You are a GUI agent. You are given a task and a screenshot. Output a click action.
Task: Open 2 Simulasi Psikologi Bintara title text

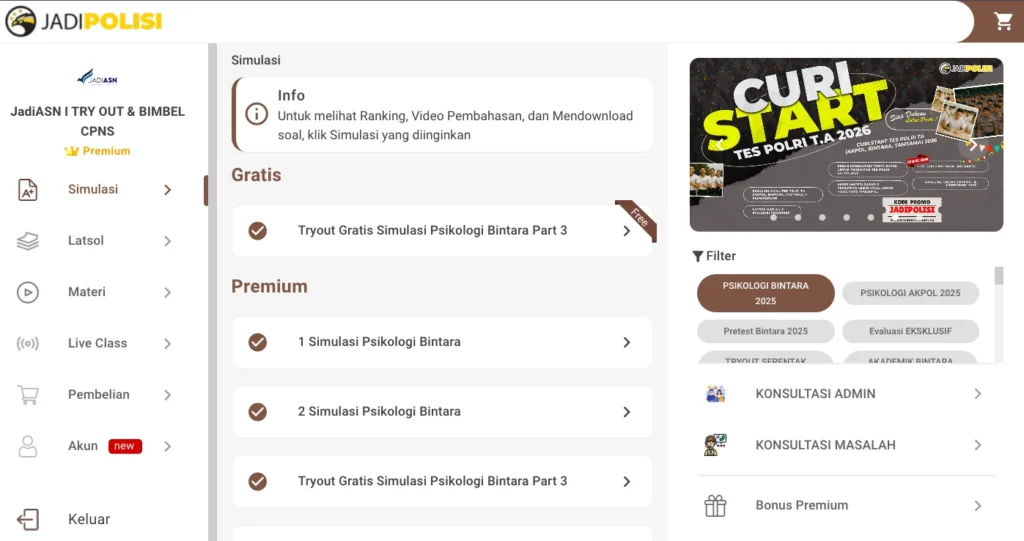click(379, 412)
